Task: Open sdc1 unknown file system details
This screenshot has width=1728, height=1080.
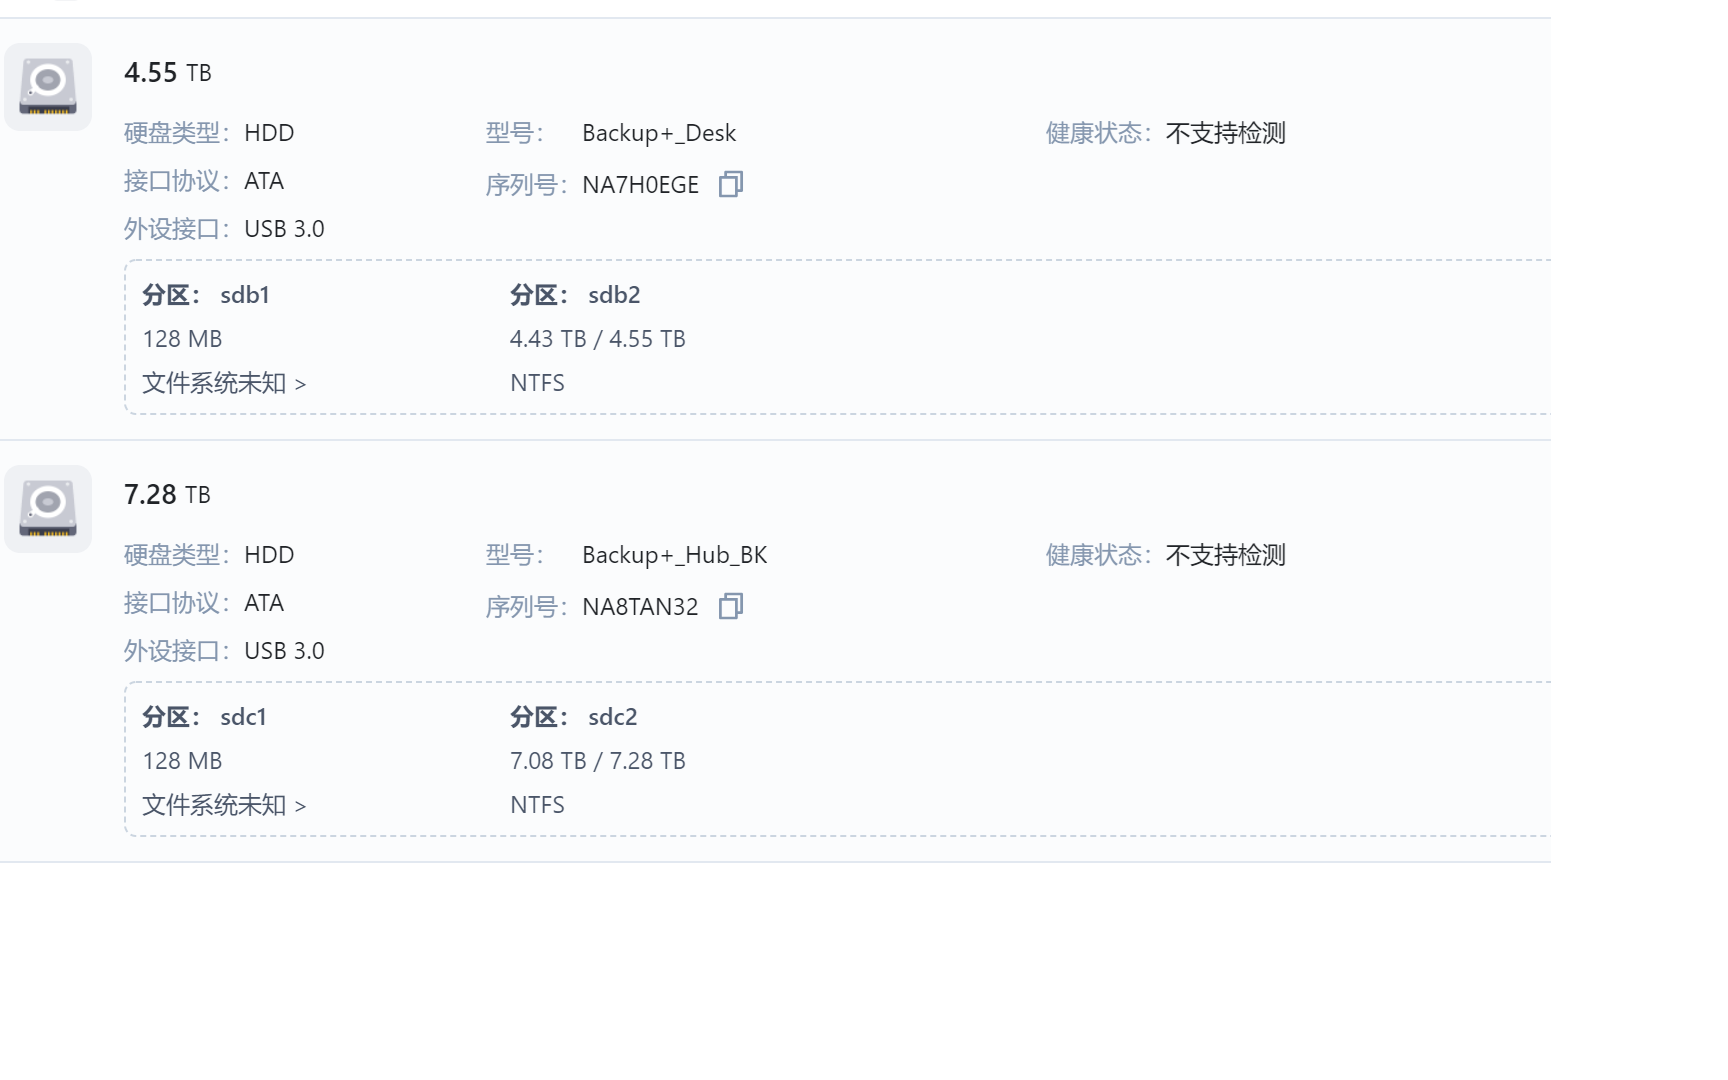Action: tap(224, 805)
